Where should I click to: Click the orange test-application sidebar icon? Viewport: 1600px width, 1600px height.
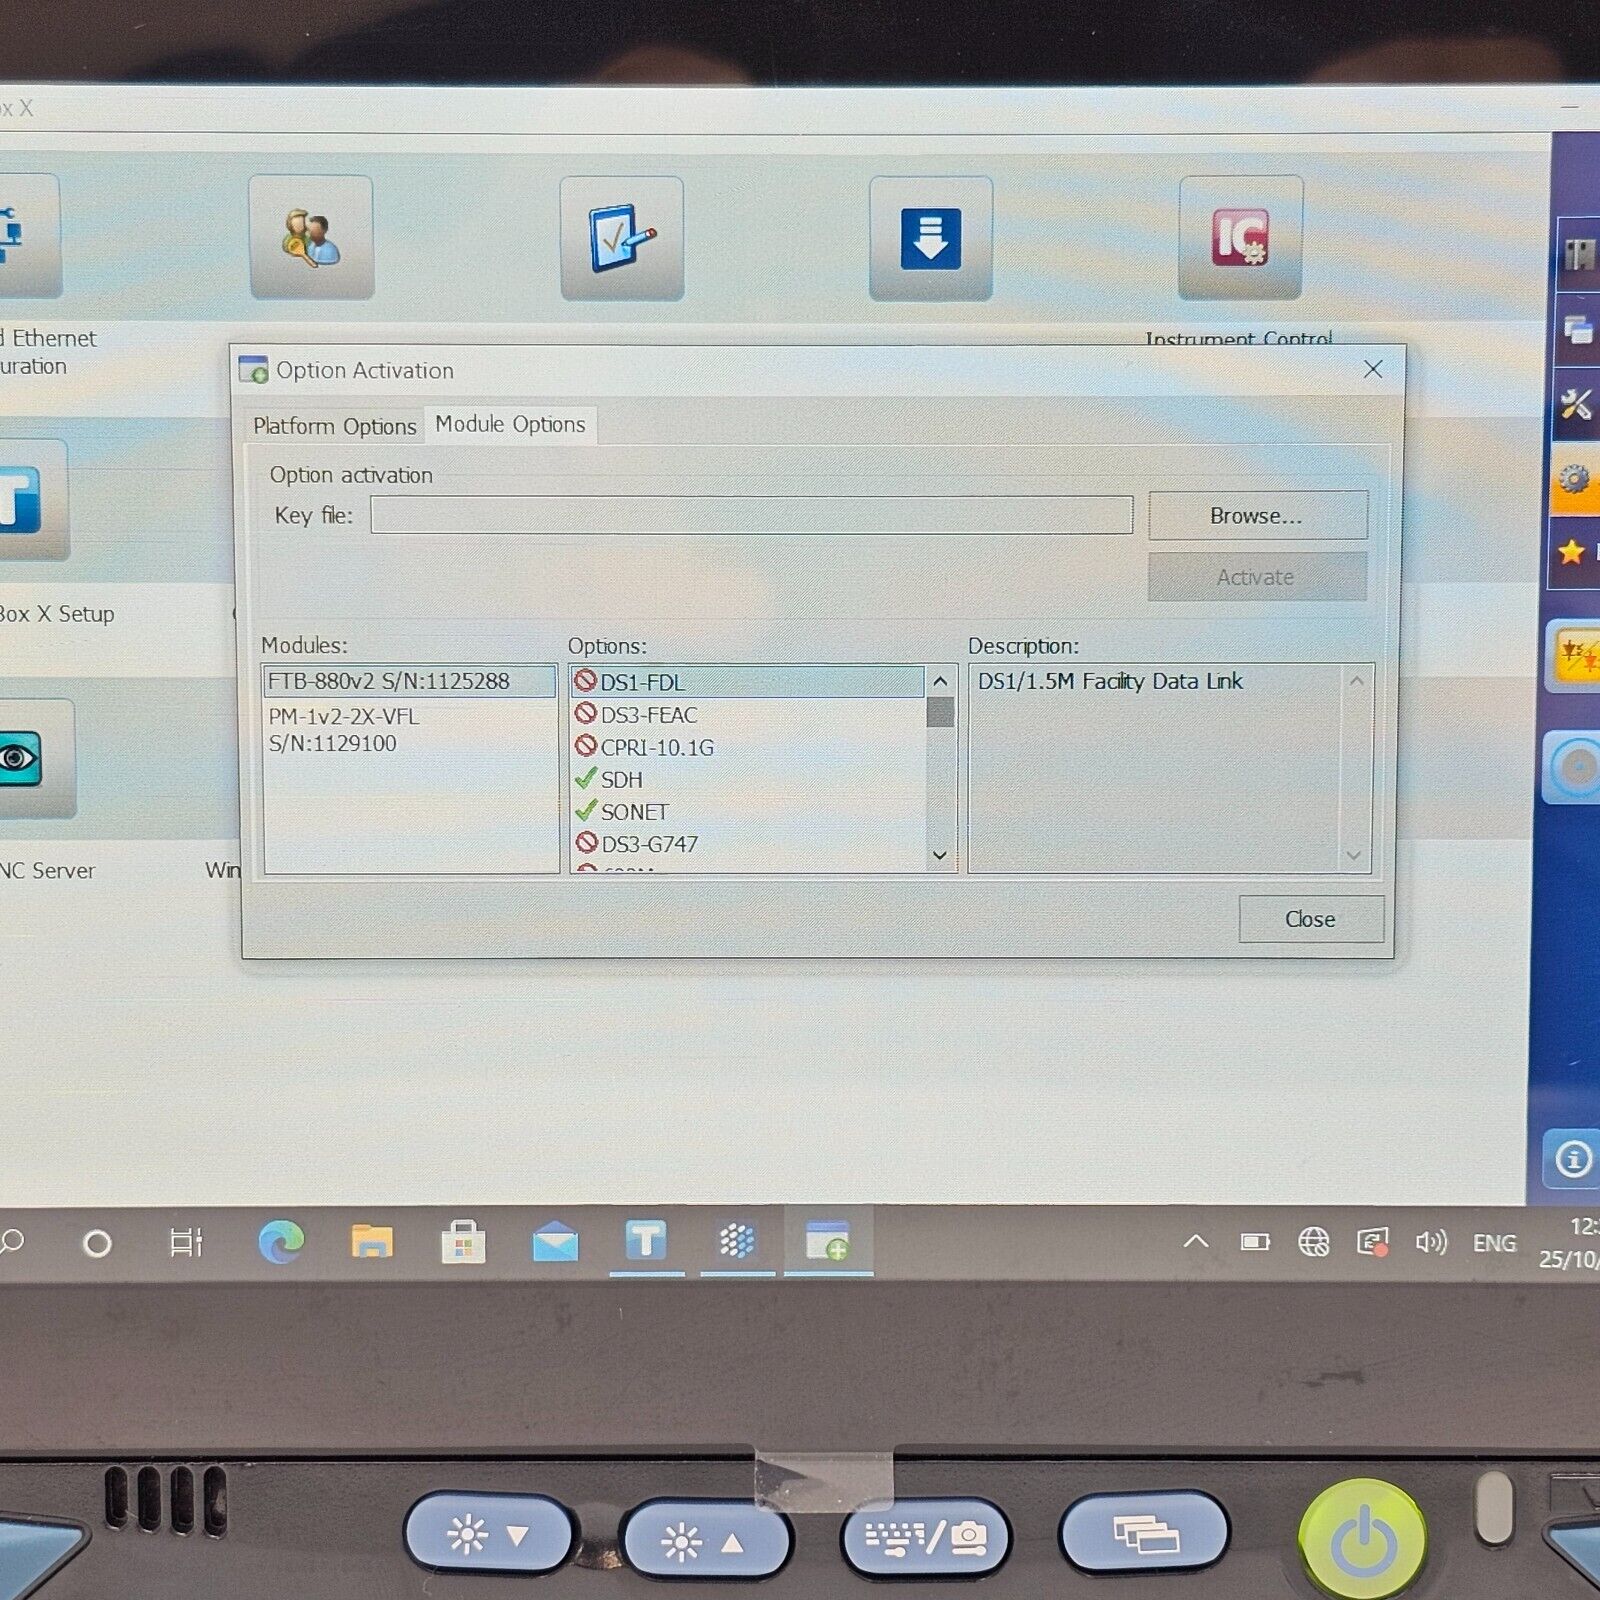tap(1576, 656)
